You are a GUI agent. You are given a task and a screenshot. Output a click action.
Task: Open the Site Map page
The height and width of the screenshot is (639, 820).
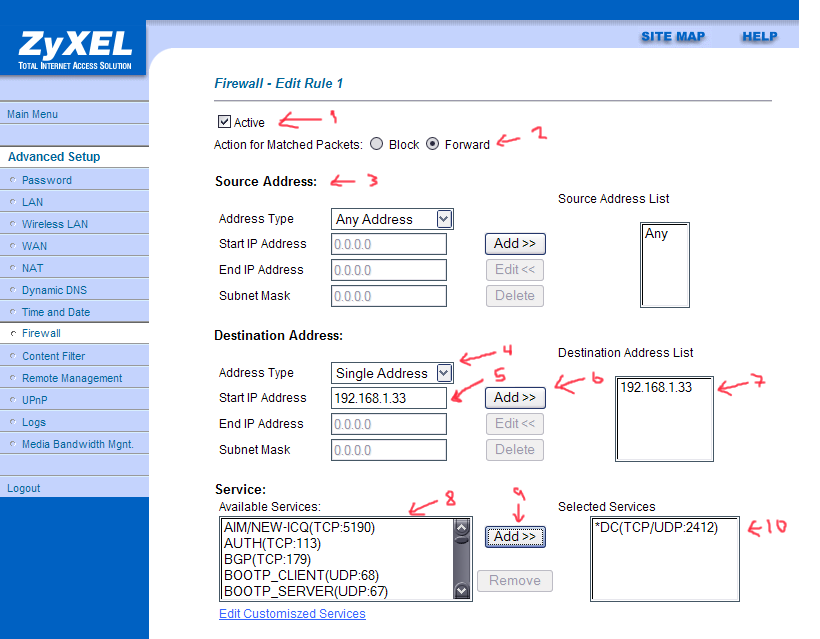[672, 37]
